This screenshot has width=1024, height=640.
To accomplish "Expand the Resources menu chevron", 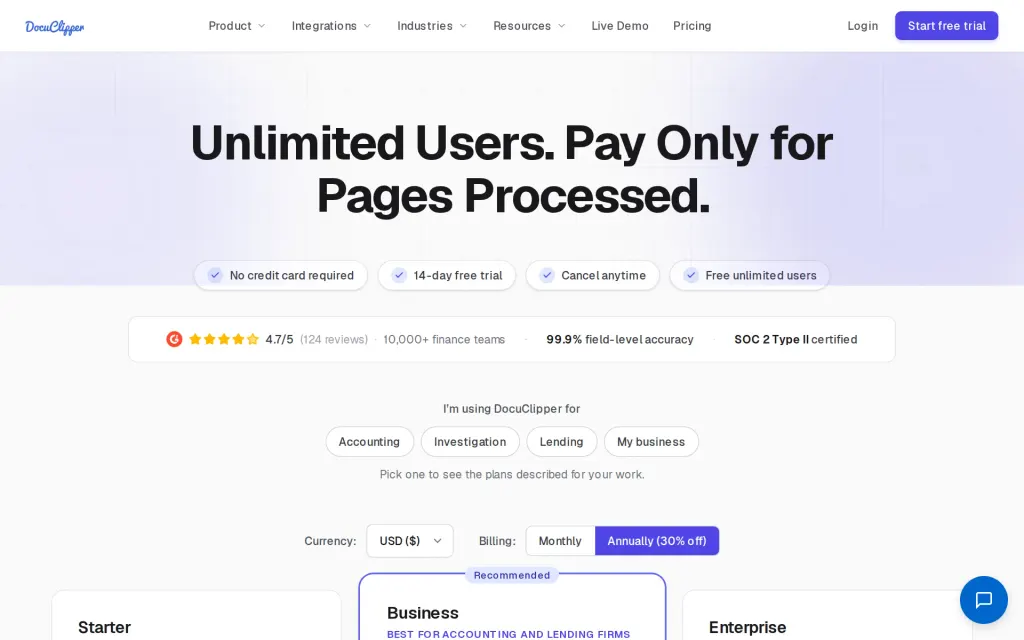I will point(562,26).
